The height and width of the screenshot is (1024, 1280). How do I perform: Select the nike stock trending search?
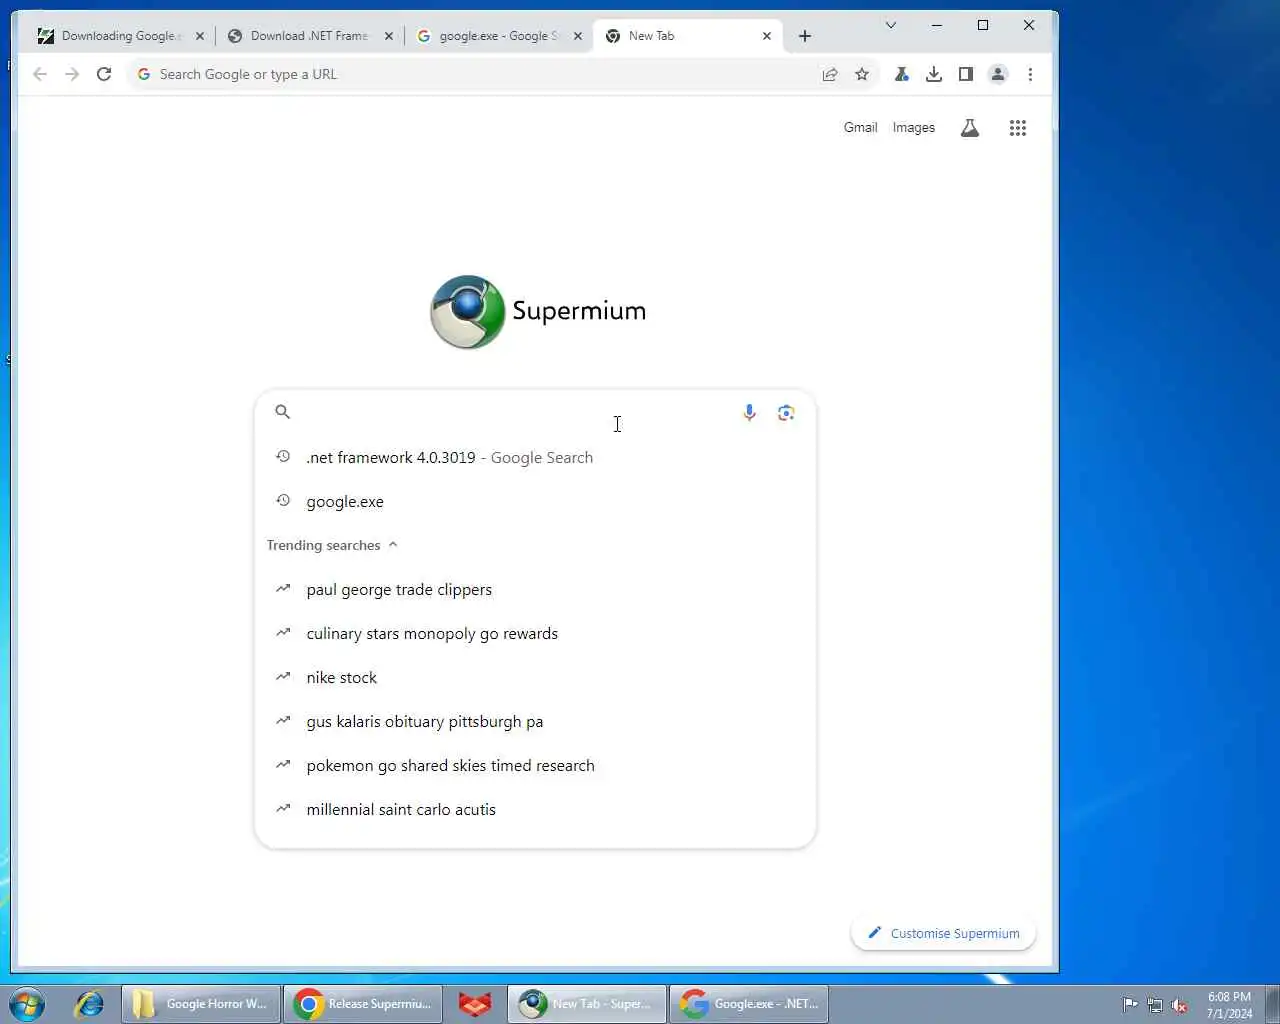coord(535,677)
